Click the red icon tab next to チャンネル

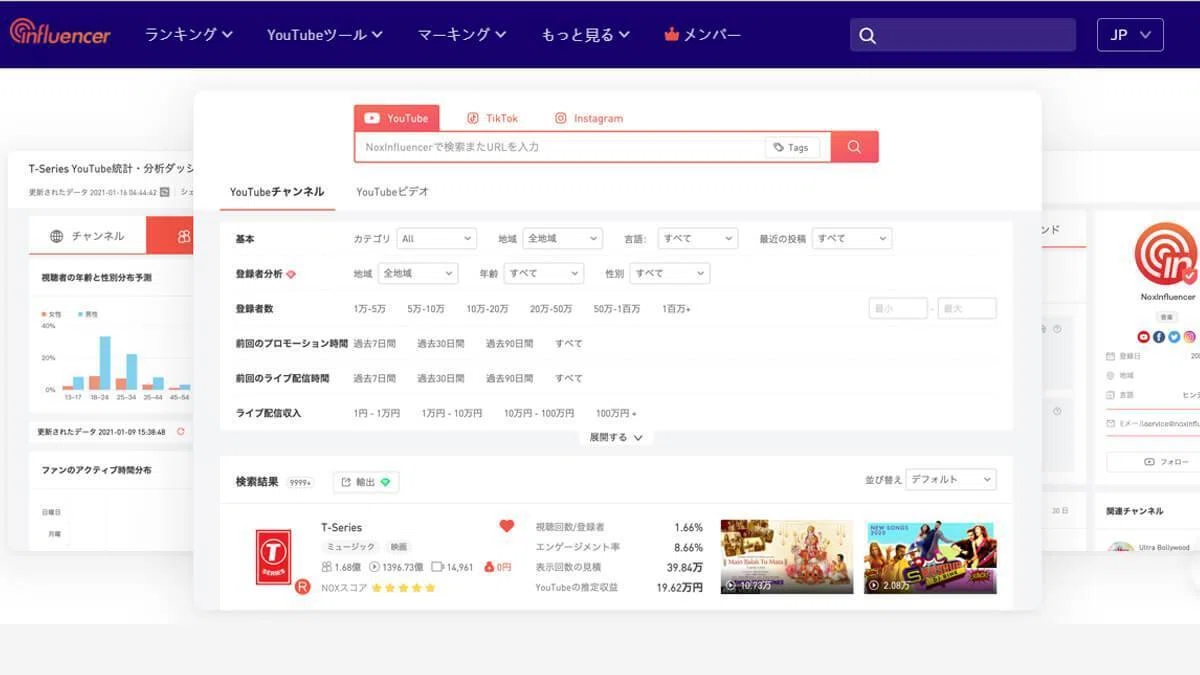coord(170,236)
